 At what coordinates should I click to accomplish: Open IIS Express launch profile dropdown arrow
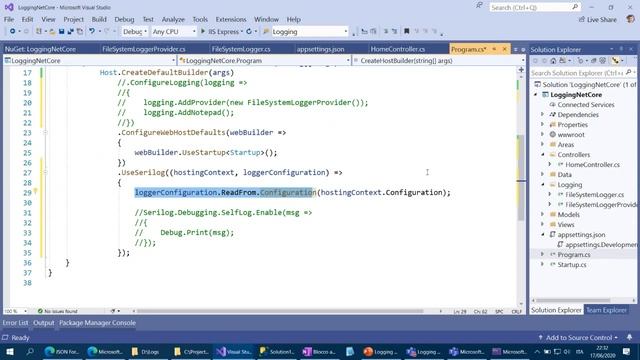(x=242, y=31)
